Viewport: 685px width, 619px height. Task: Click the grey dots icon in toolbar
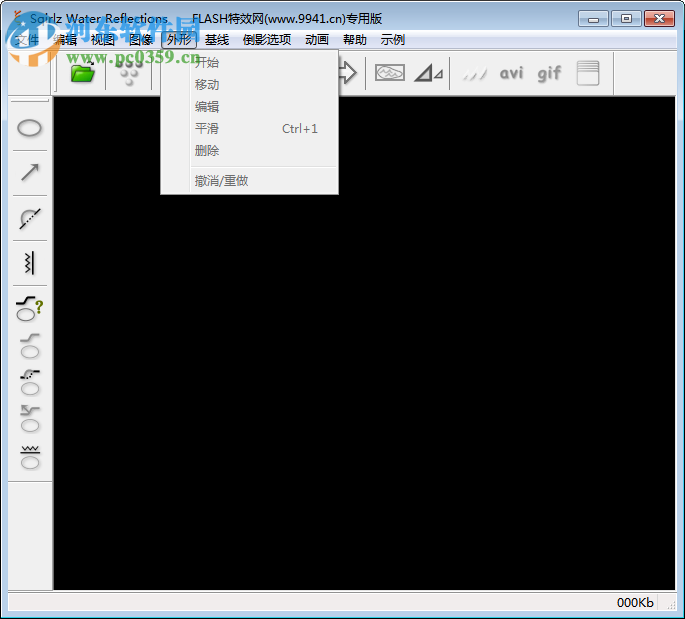click(129, 73)
